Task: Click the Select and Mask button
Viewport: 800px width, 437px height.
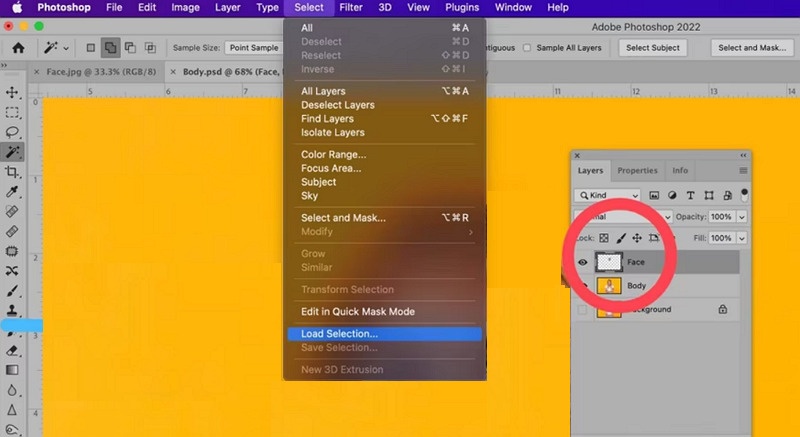Action: point(752,47)
